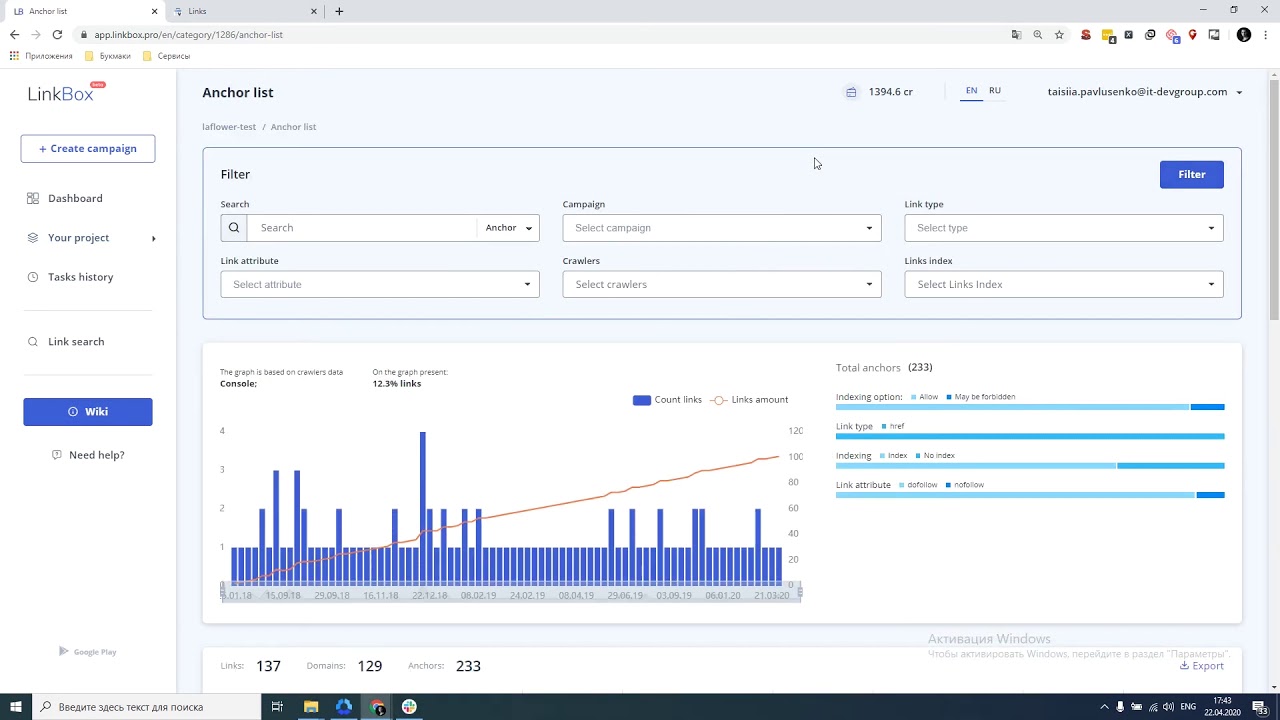
Task: Open Task View on the taskbar
Action: pyautogui.click(x=277, y=707)
